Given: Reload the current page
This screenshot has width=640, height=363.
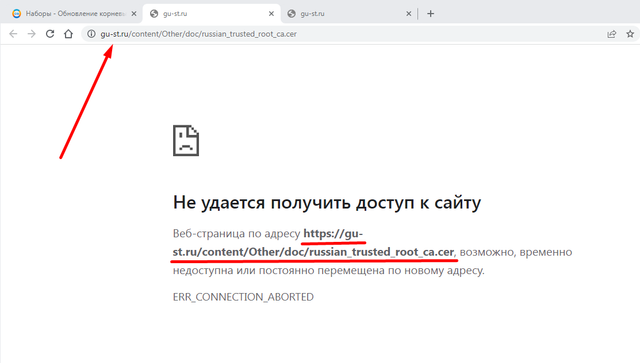Looking at the screenshot, I should point(50,34).
